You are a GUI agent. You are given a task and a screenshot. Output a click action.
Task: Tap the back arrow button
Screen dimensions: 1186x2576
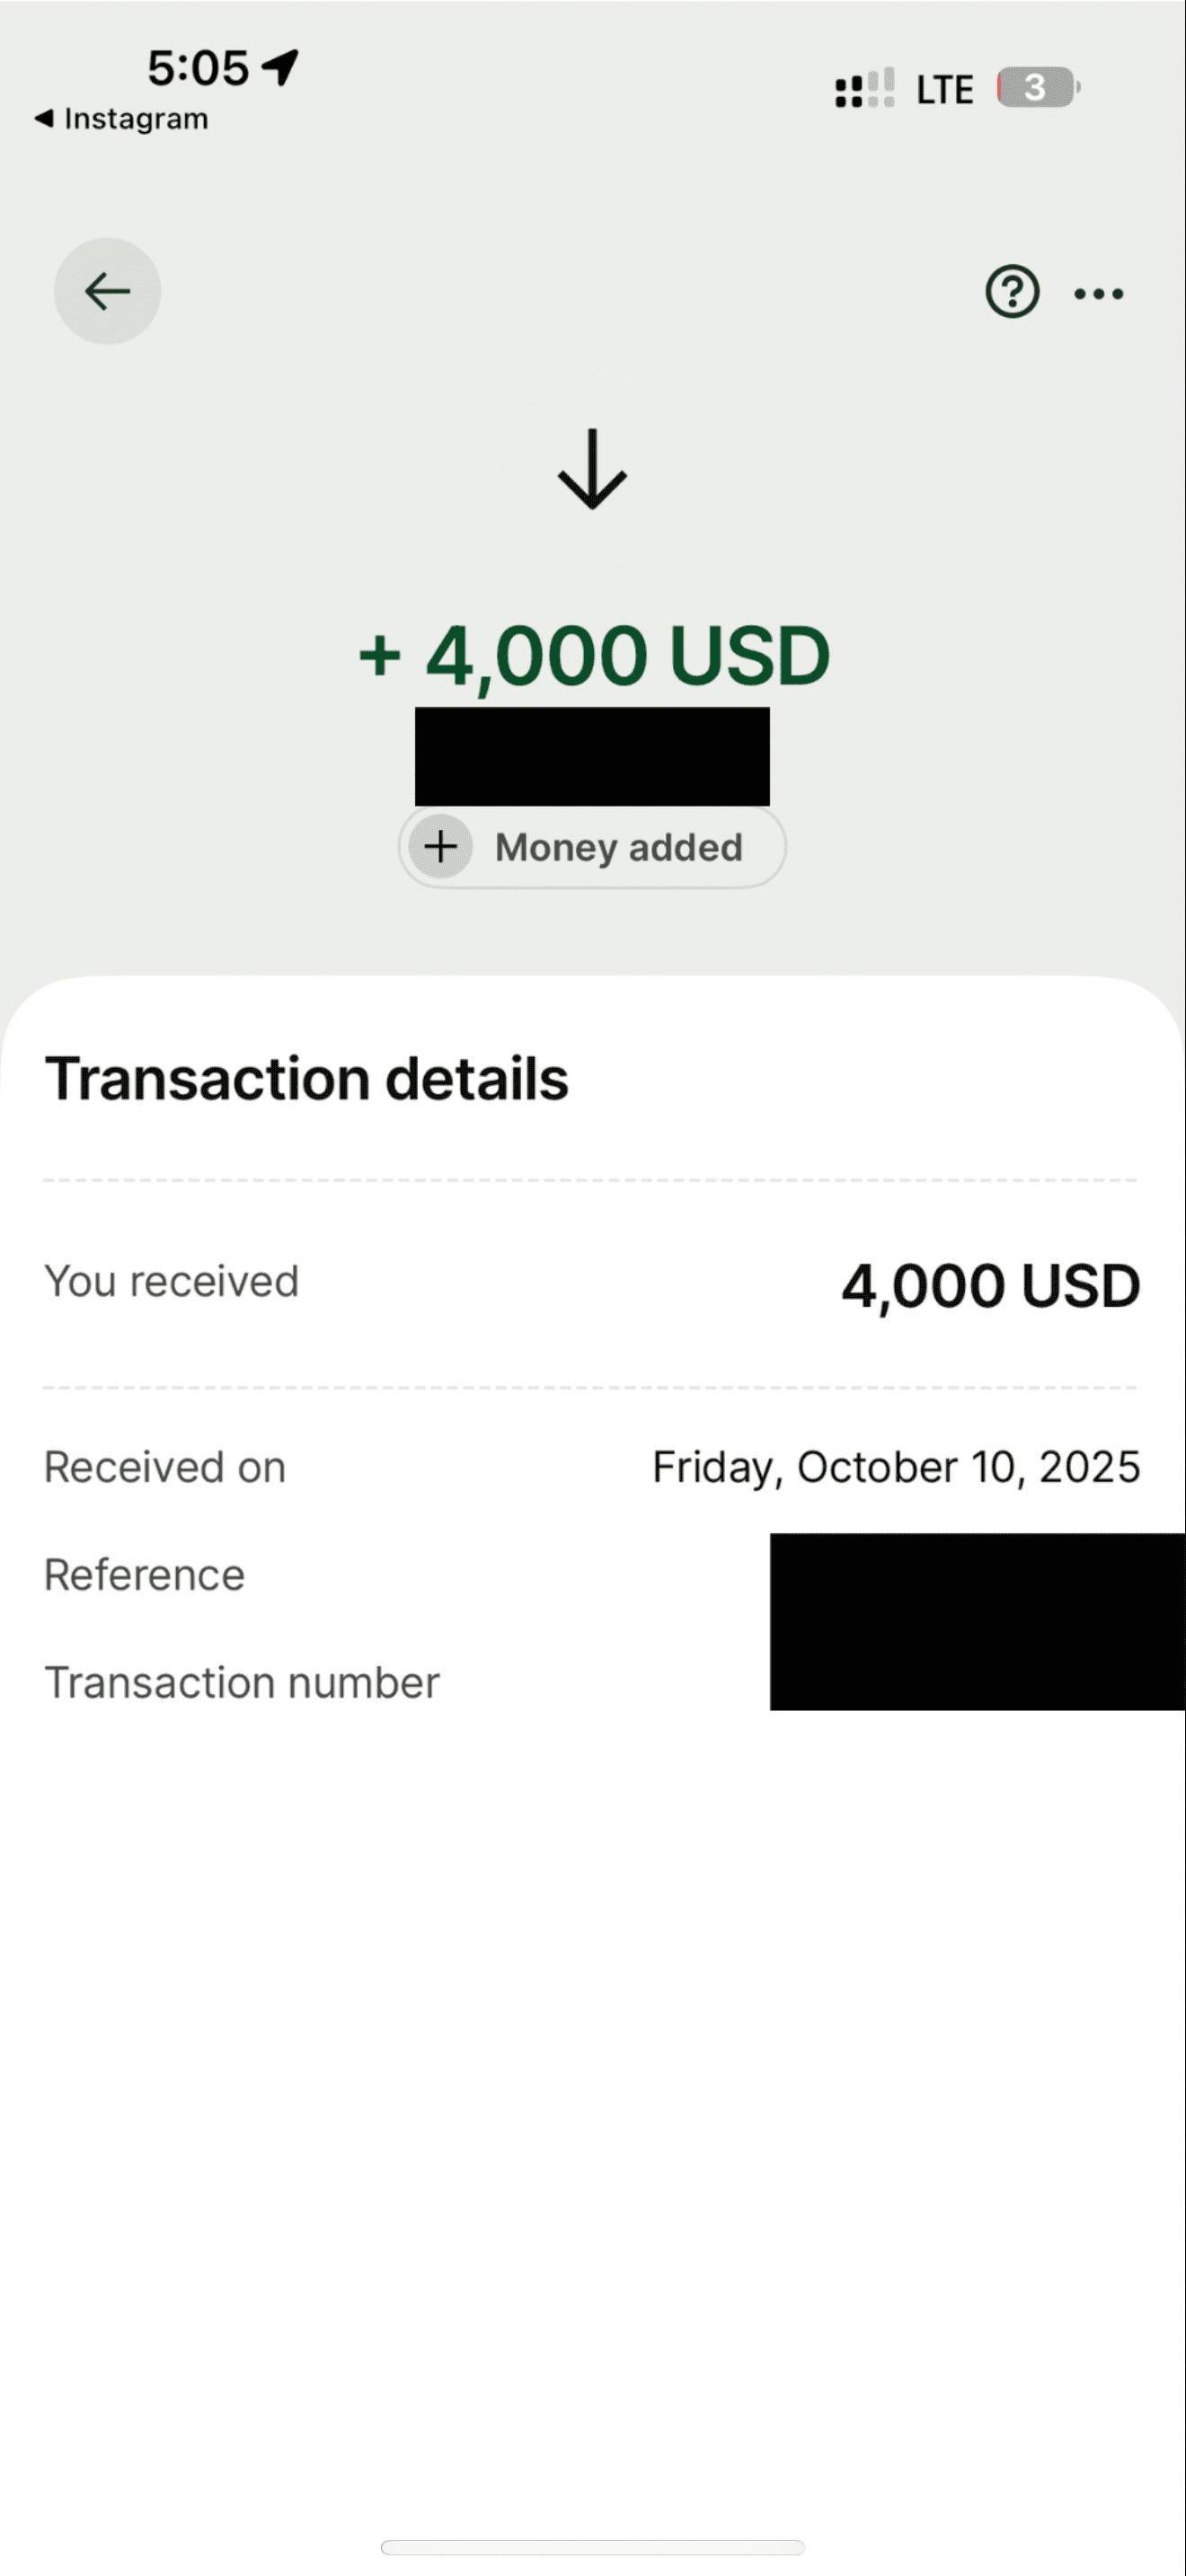click(107, 291)
